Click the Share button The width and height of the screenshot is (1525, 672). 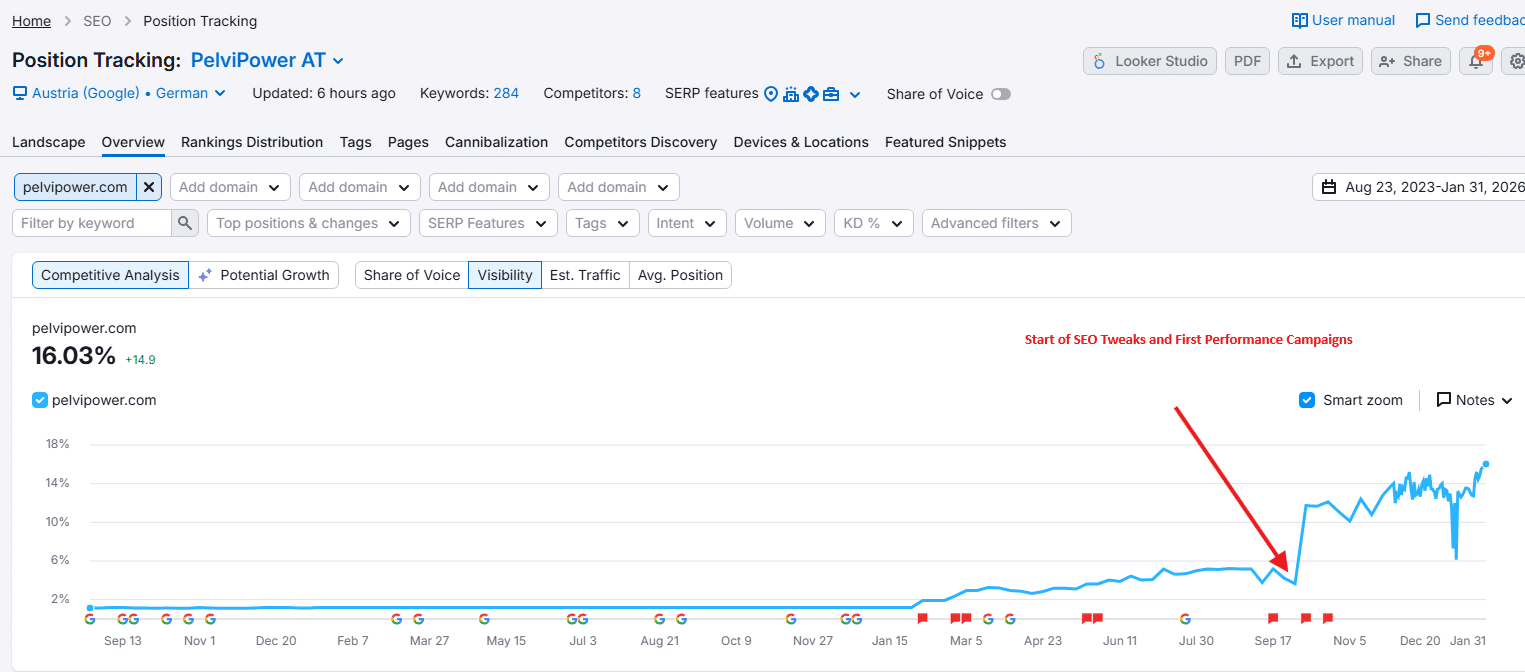[1410, 61]
